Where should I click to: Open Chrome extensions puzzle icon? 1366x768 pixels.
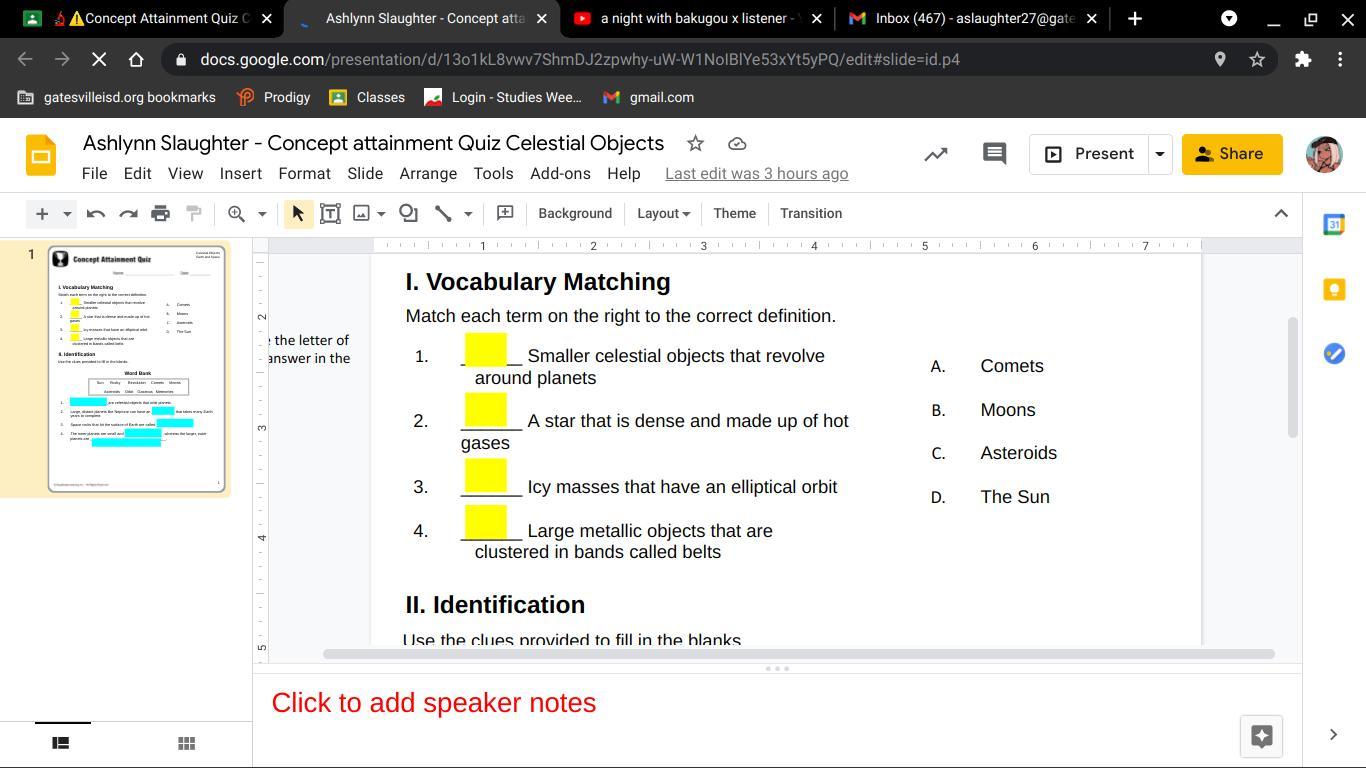(x=1303, y=59)
